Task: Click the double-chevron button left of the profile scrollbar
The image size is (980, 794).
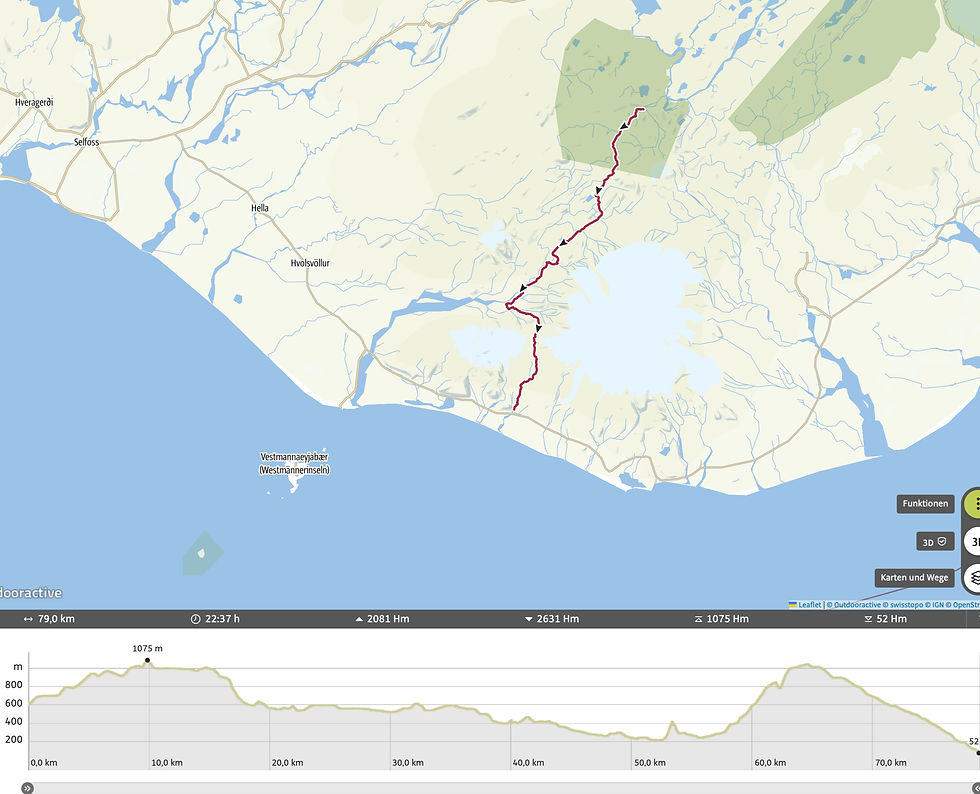Action: pos(28,788)
